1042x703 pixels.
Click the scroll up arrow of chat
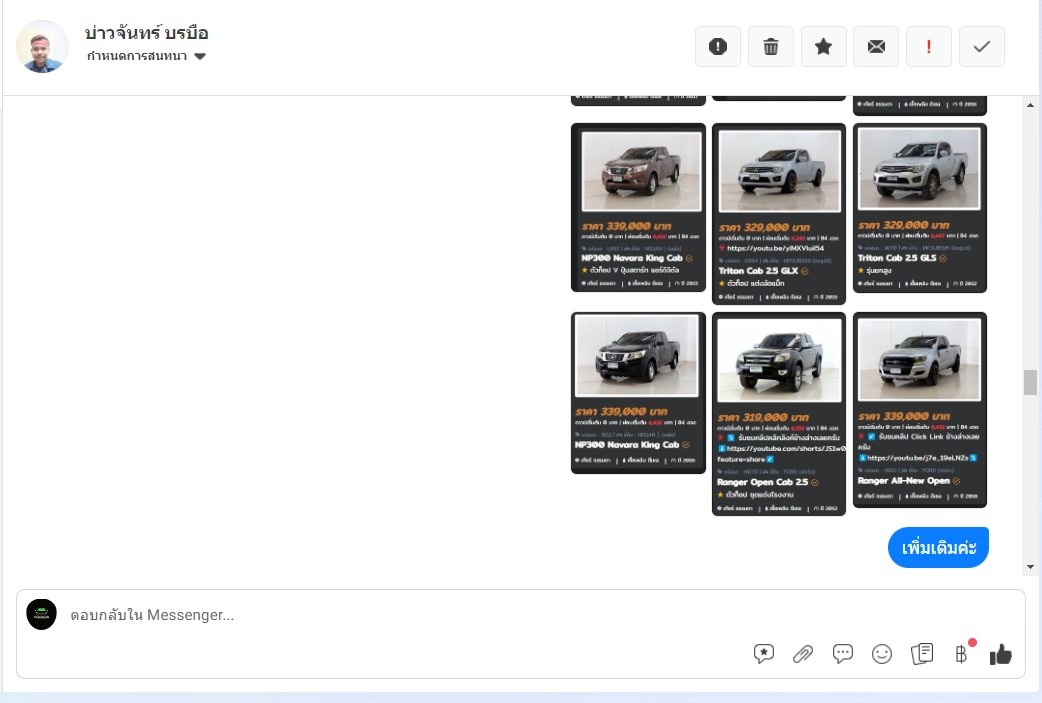(x=1030, y=105)
